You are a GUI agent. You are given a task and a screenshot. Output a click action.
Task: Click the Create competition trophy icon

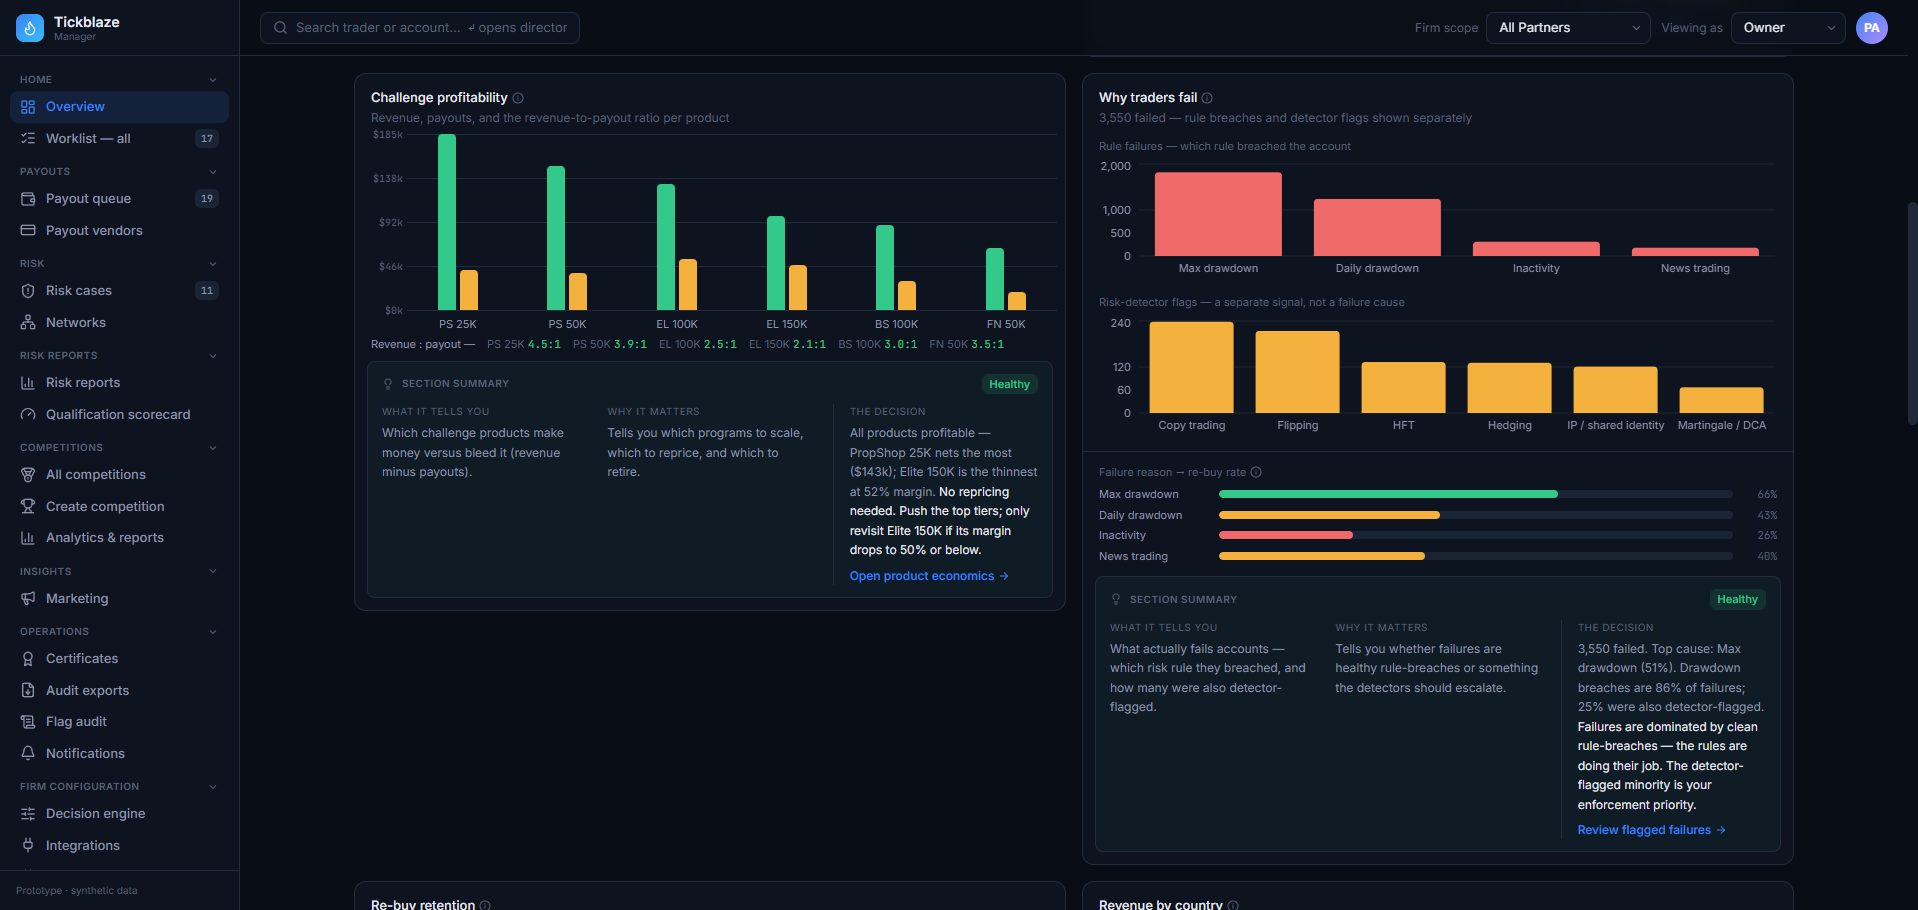(x=28, y=506)
